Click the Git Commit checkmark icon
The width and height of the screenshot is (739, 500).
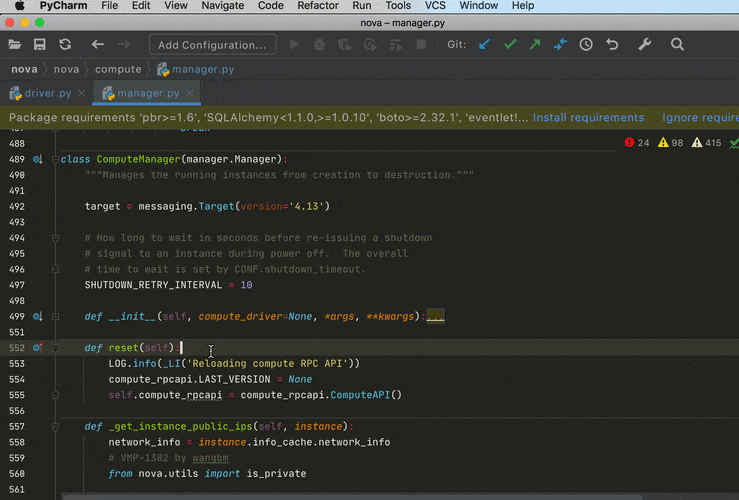click(510, 45)
